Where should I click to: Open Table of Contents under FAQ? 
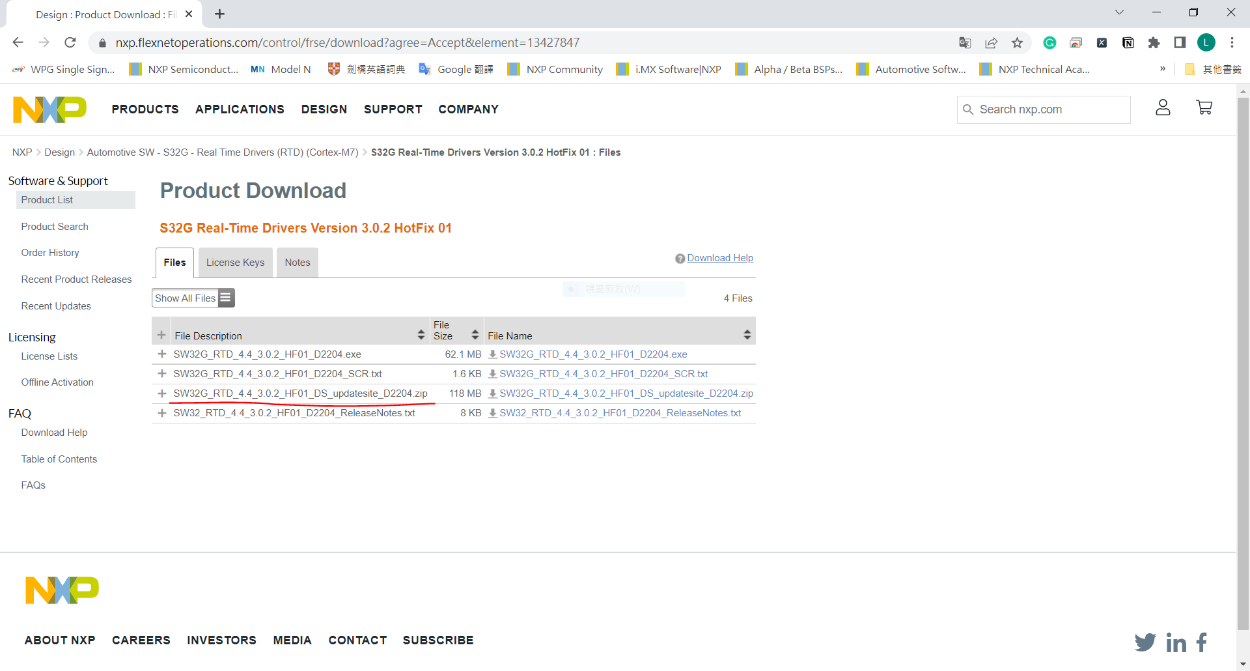click(x=59, y=459)
